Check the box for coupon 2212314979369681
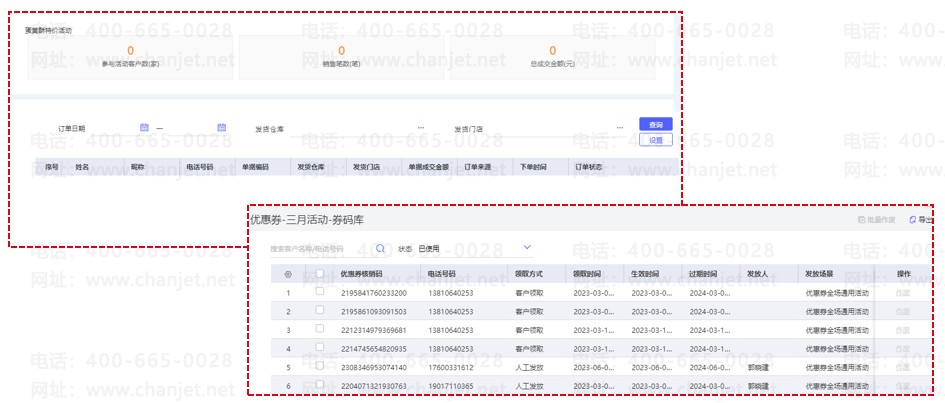The image size is (945, 403). pos(320,328)
